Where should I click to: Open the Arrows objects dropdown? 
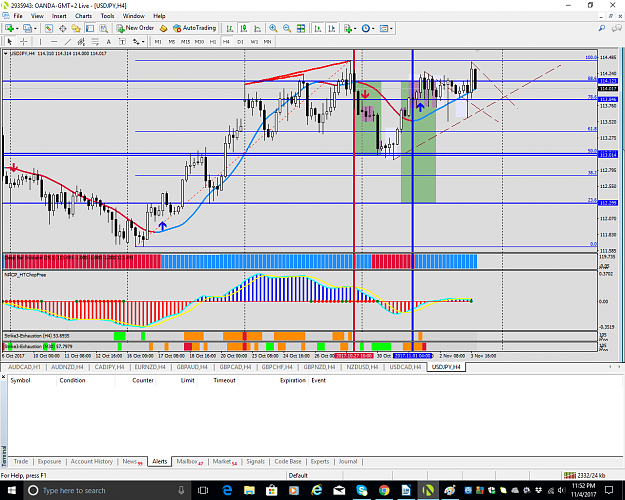(x=138, y=41)
